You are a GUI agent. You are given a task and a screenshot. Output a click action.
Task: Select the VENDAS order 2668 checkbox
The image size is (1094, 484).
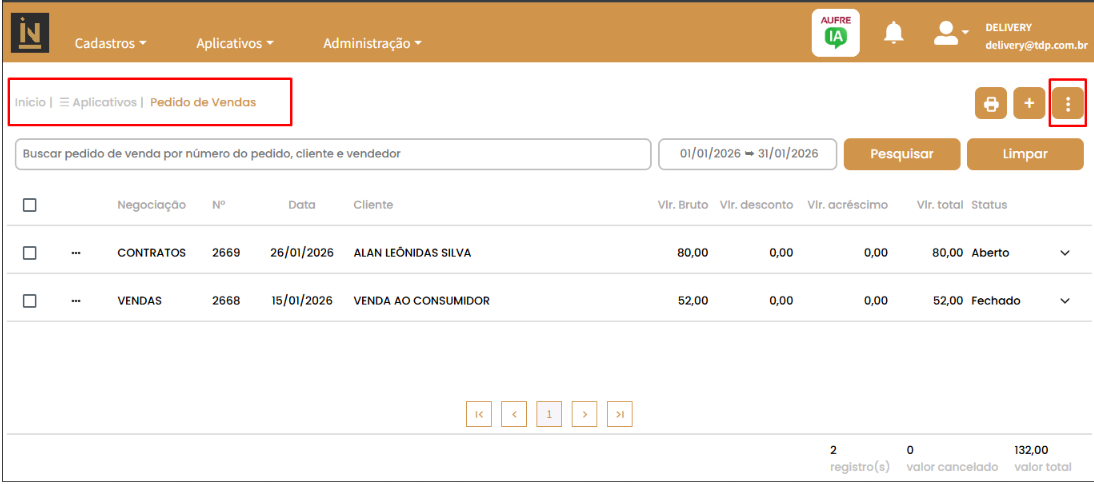[30, 301]
